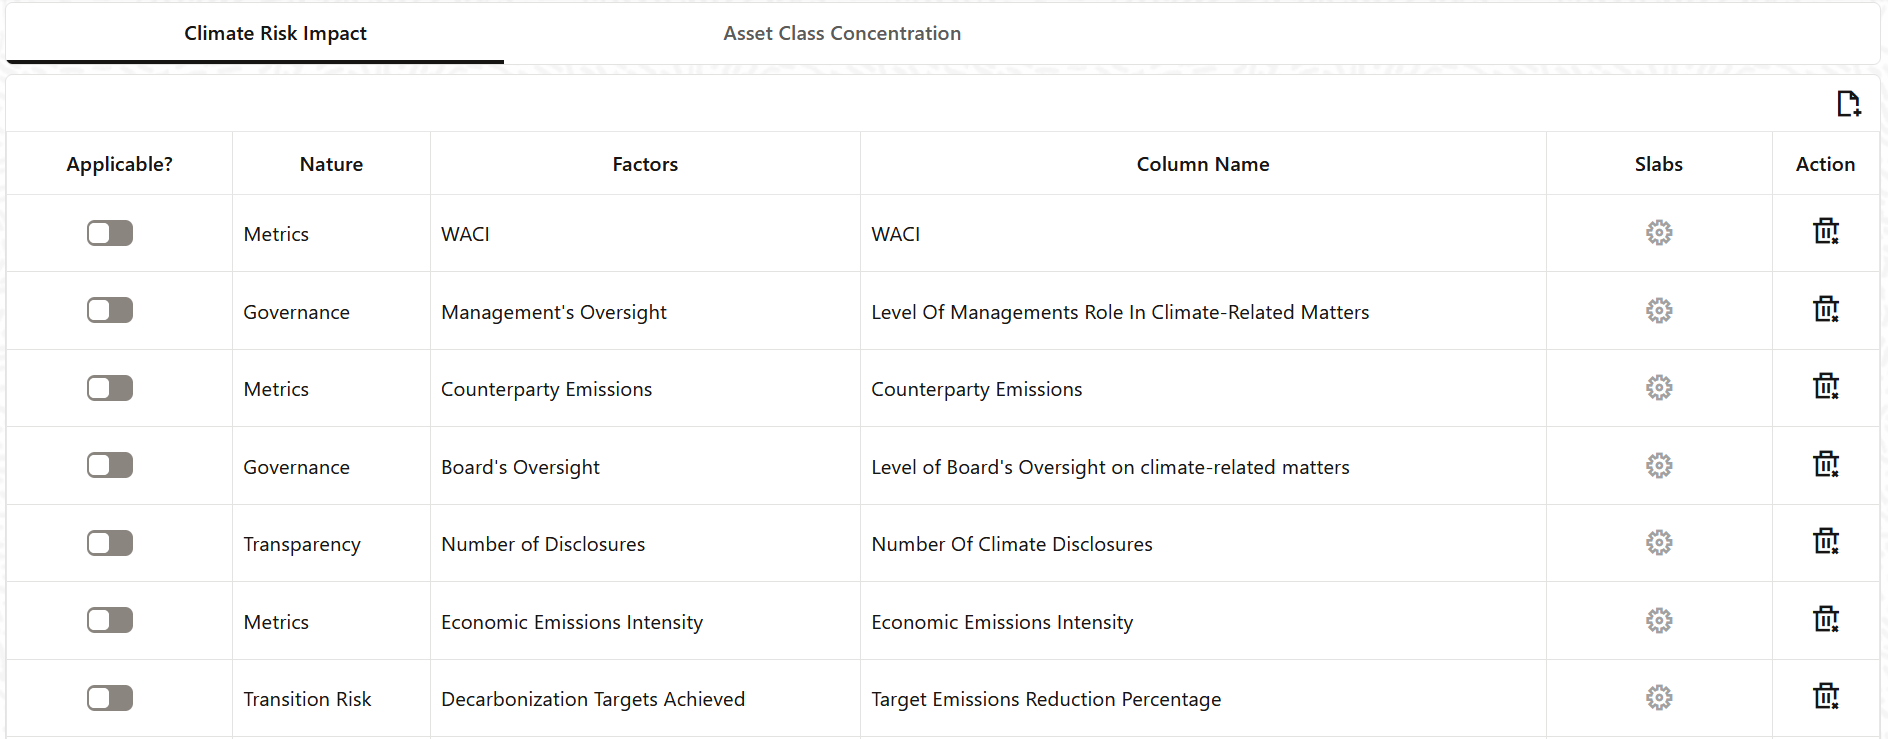This screenshot has width=1888, height=739.
Task: Click the add new row icon
Action: click(1848, 103)
